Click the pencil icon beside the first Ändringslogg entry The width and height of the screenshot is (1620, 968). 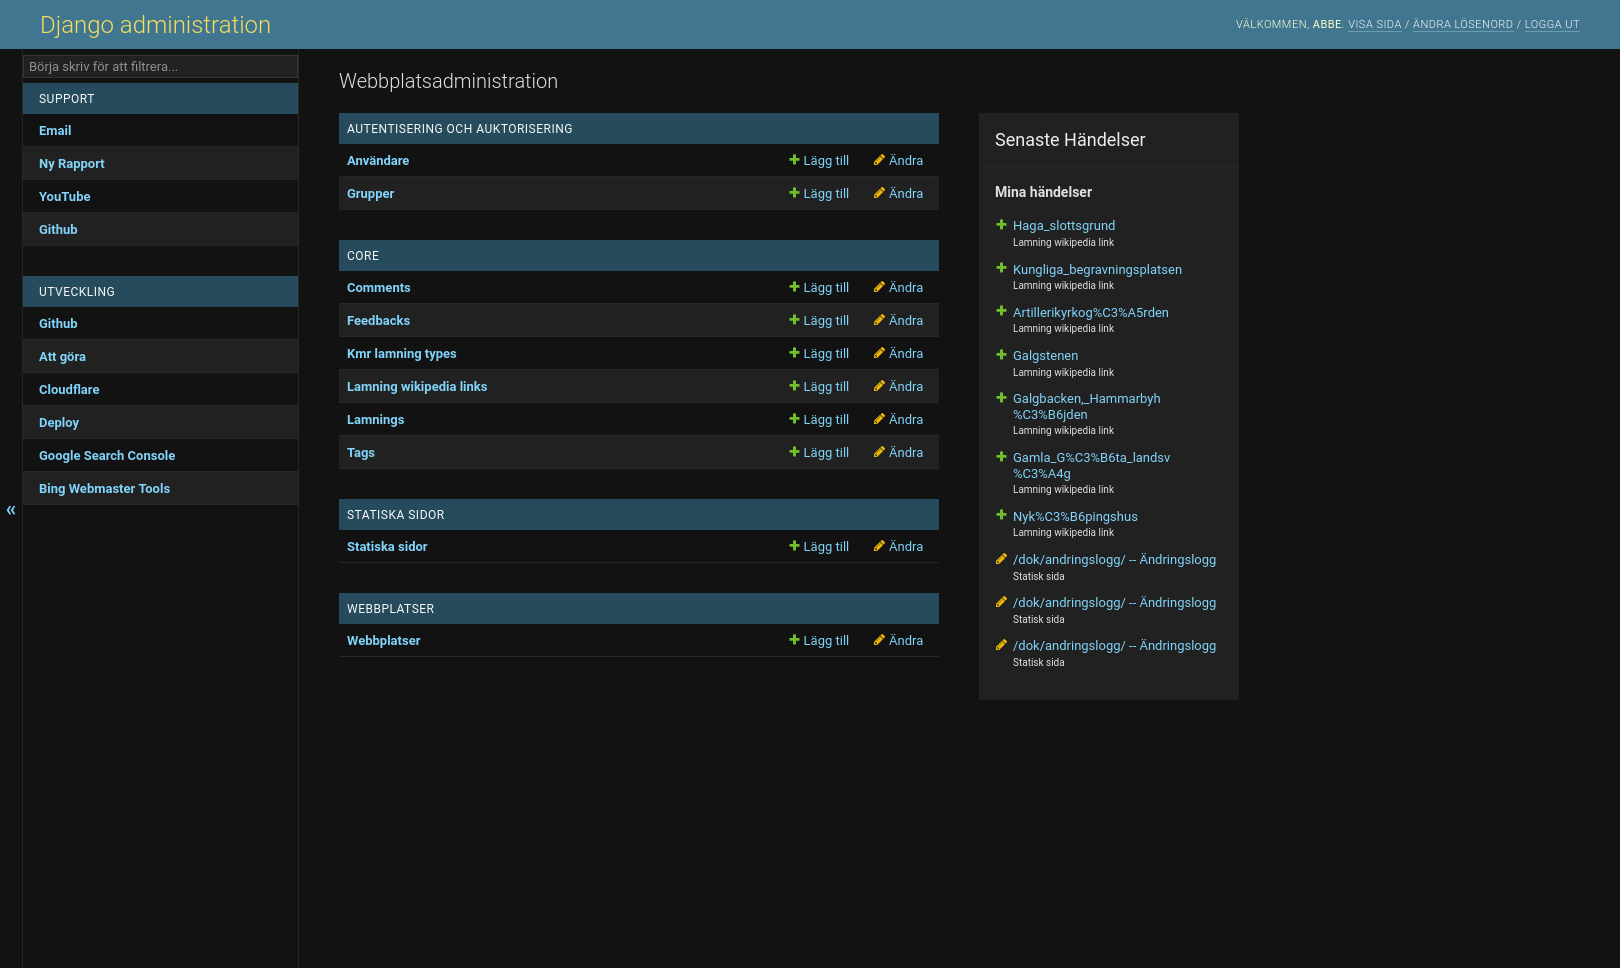1001,560
